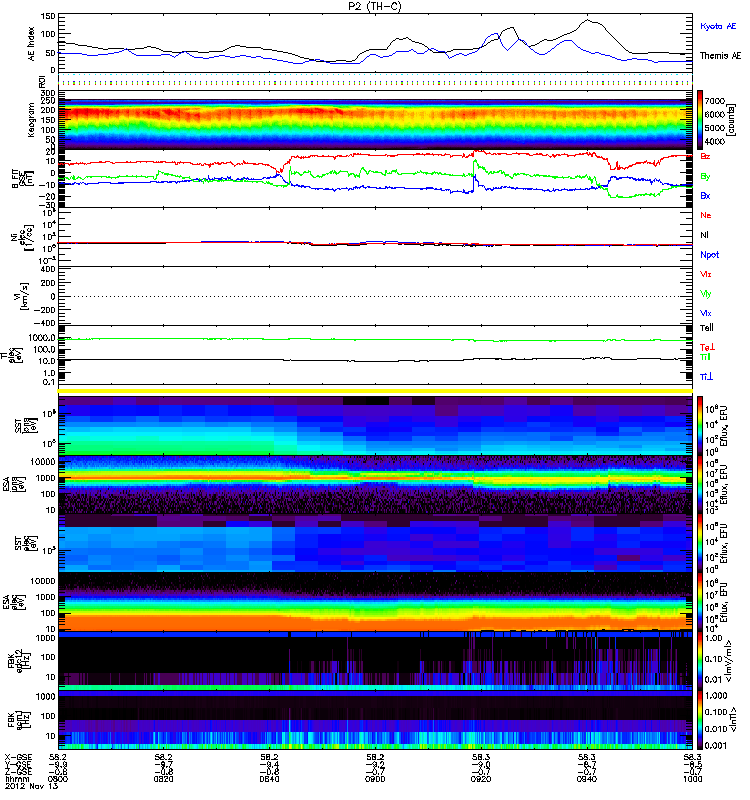Select the red Ne legend label
Screen dimensions: 750x800
tap(706, 215)
